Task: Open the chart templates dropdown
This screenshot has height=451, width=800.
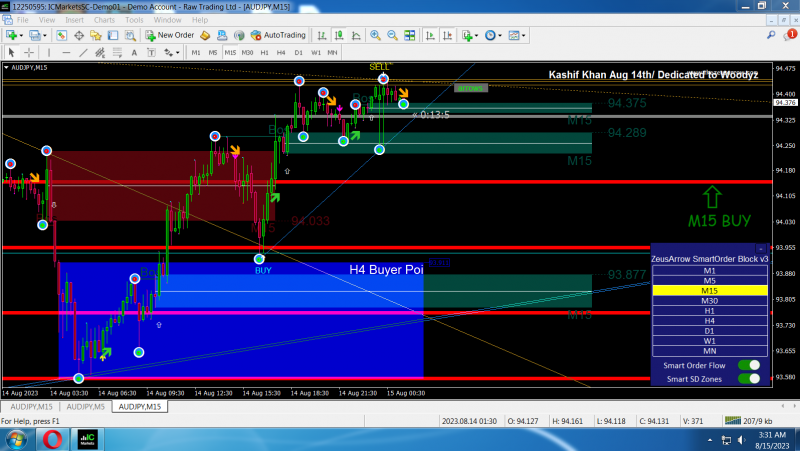Action: (x=523, y=35)
